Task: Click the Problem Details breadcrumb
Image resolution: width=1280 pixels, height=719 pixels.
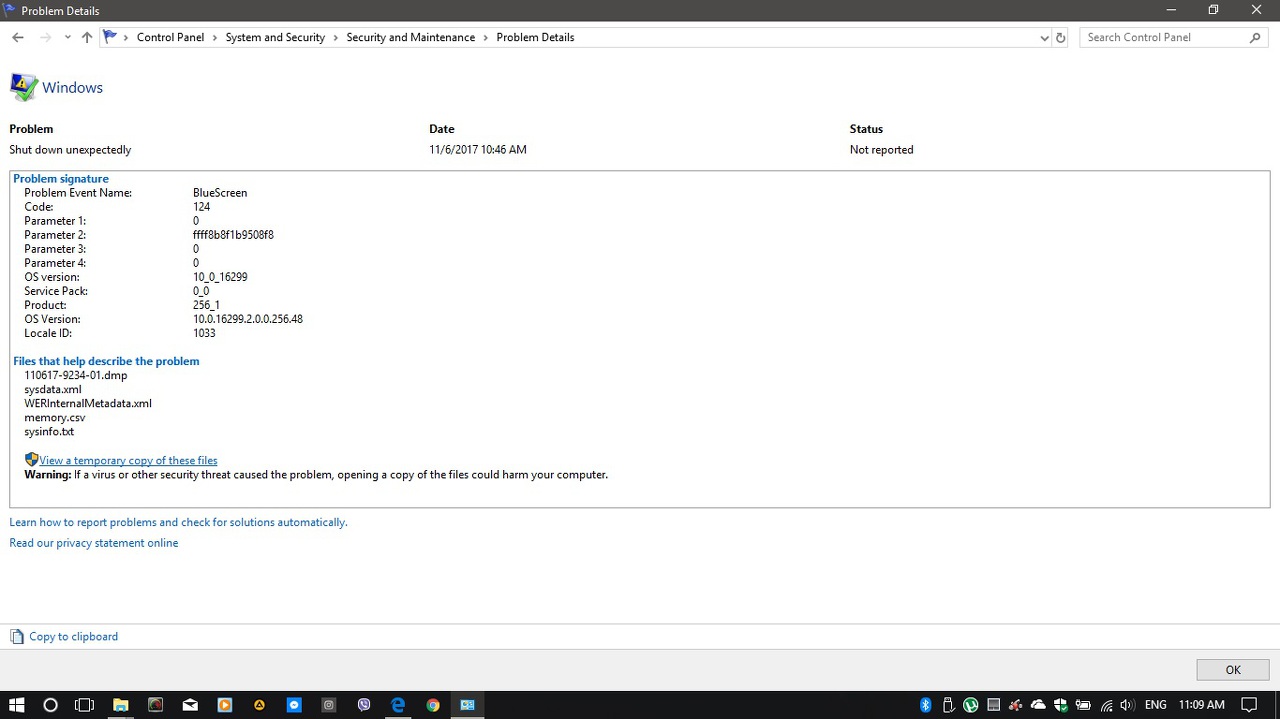Action: tap(535, 37)
